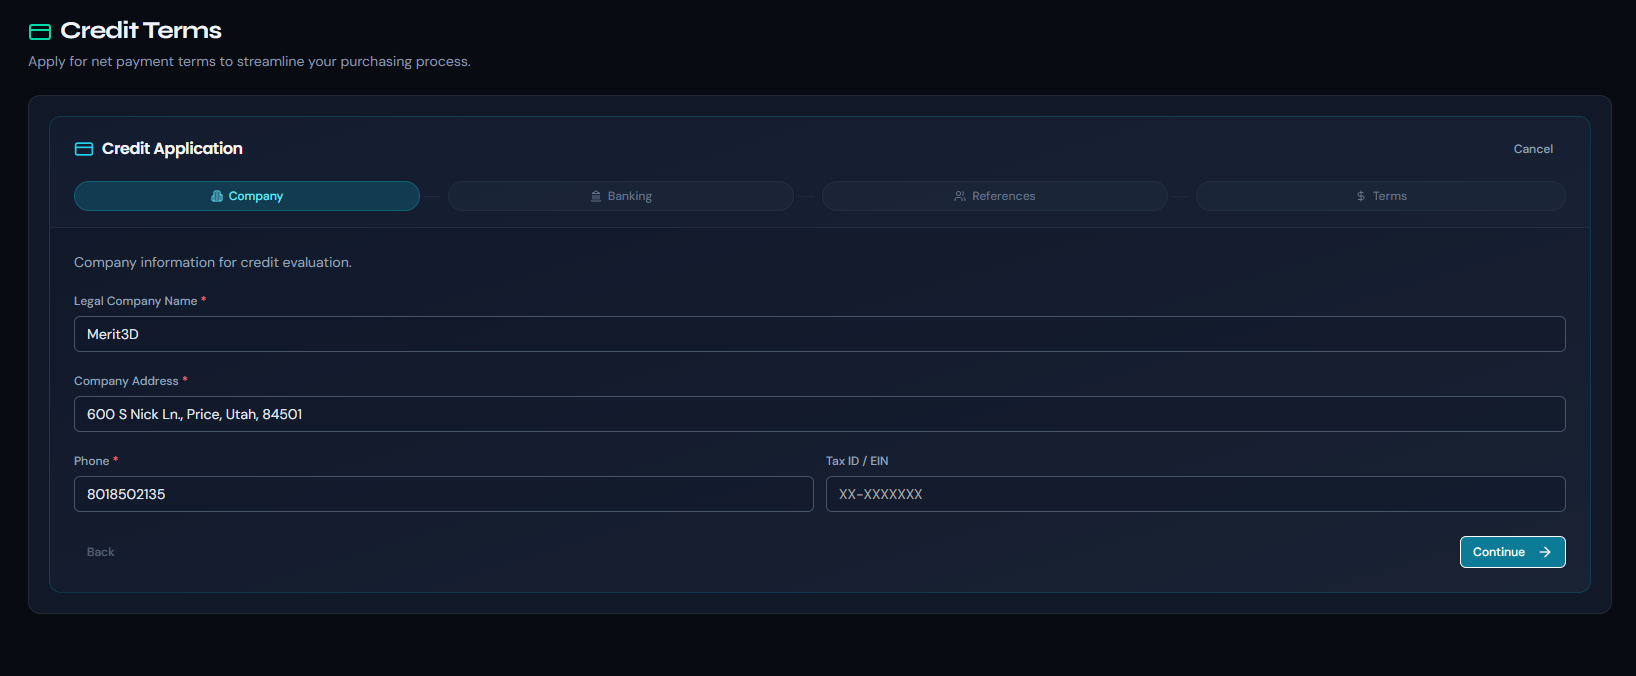Select the Company step tab
Viewport: 1636px width, 676px height.
[x=247, y=196]
